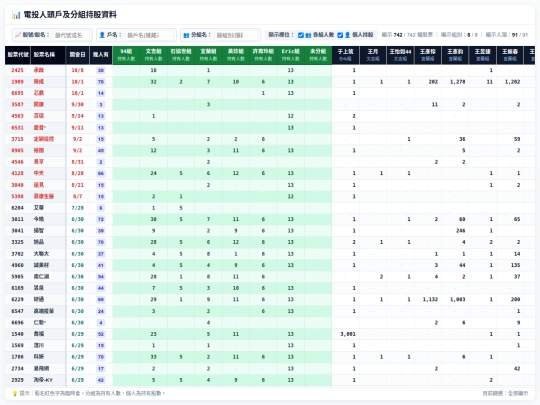Click the 42 shares value in row 2734
The width and height of the screenshot is (540, 405).
tap(517, 368)
